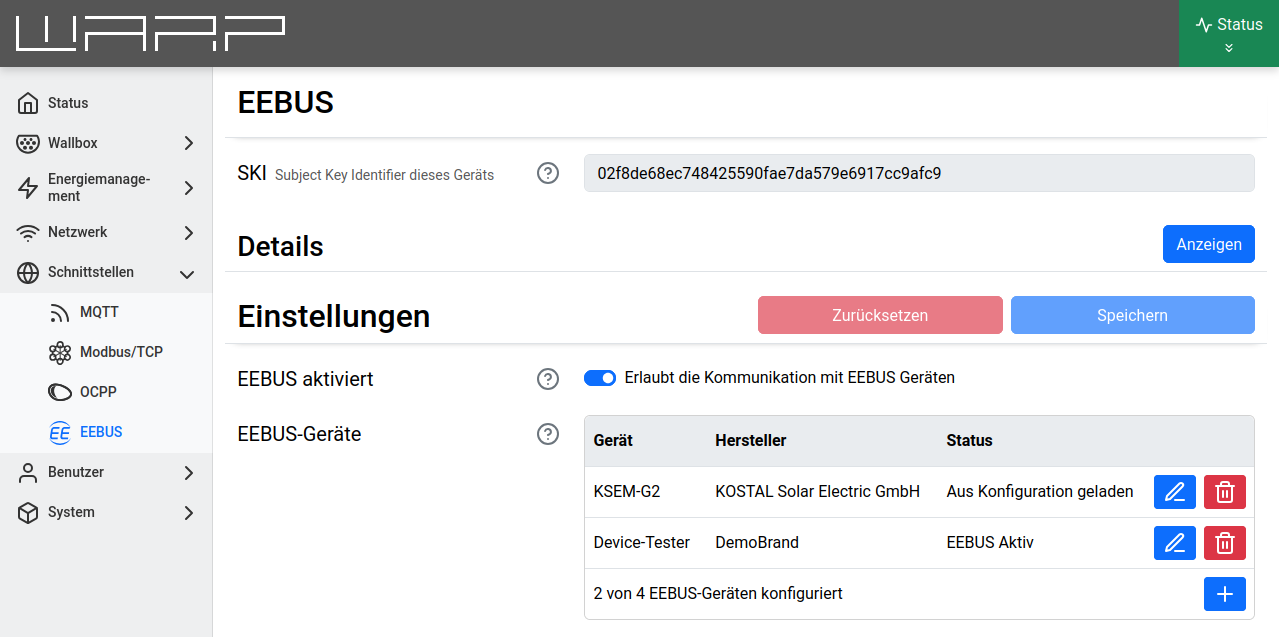Screen dimensions: 1279x637
Task: Show help for EEBUS aktiviert setting
Action: coord(548,379)
